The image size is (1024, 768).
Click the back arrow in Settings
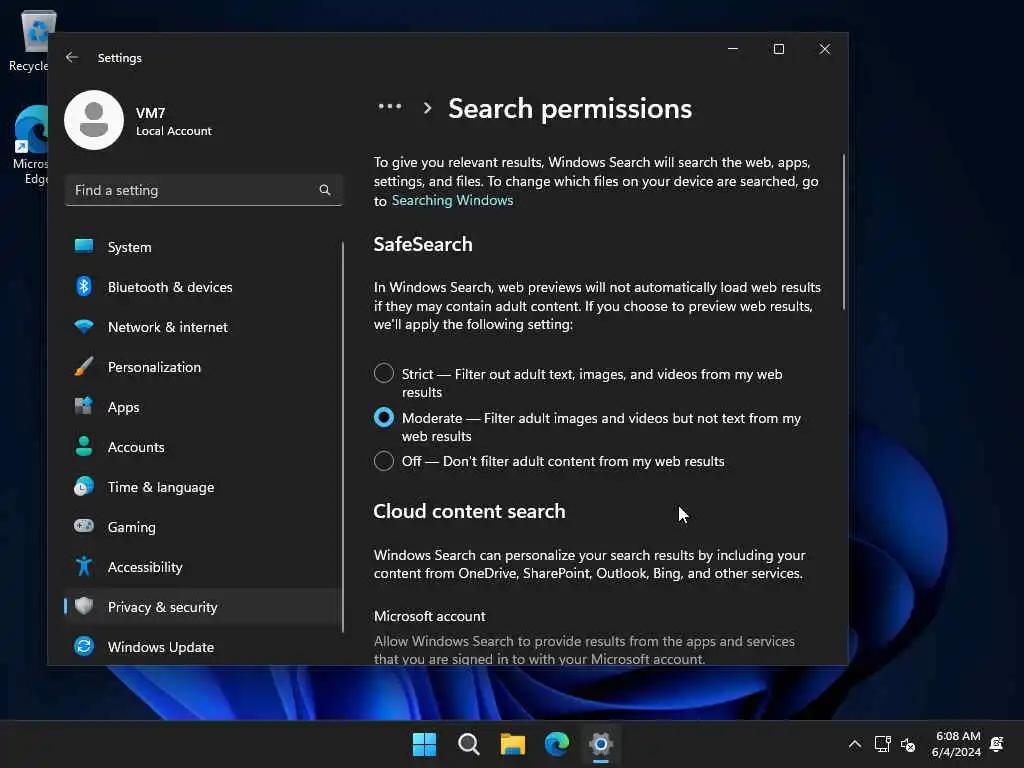click(72, 57)
